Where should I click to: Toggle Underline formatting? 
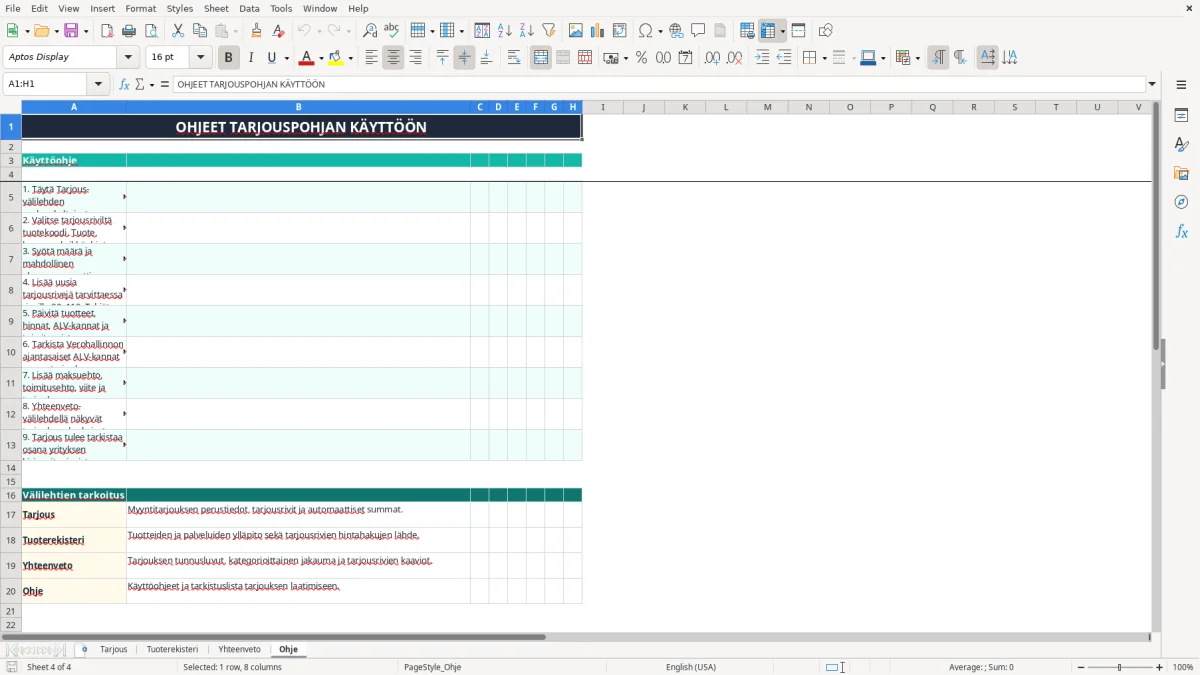(271, 58)
